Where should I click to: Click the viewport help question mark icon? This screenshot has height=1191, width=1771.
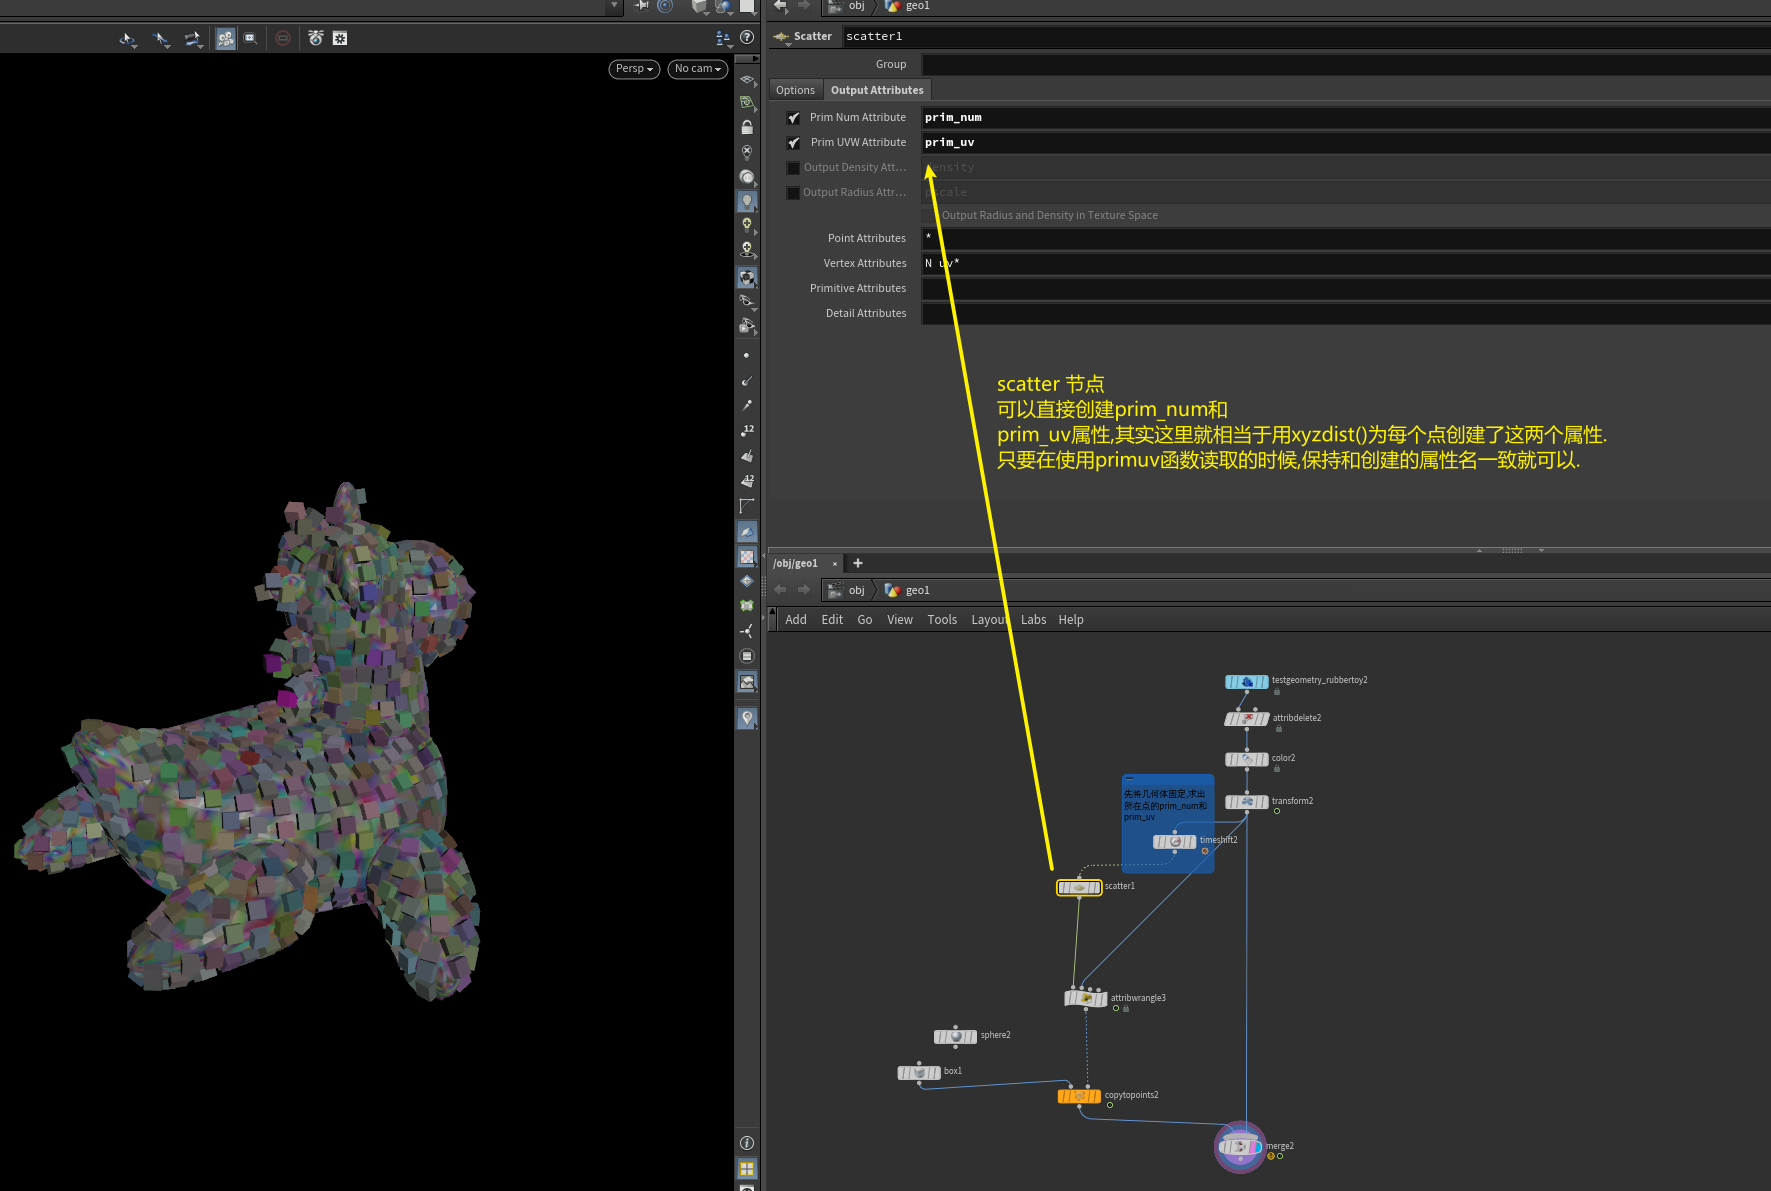point(747,38)
